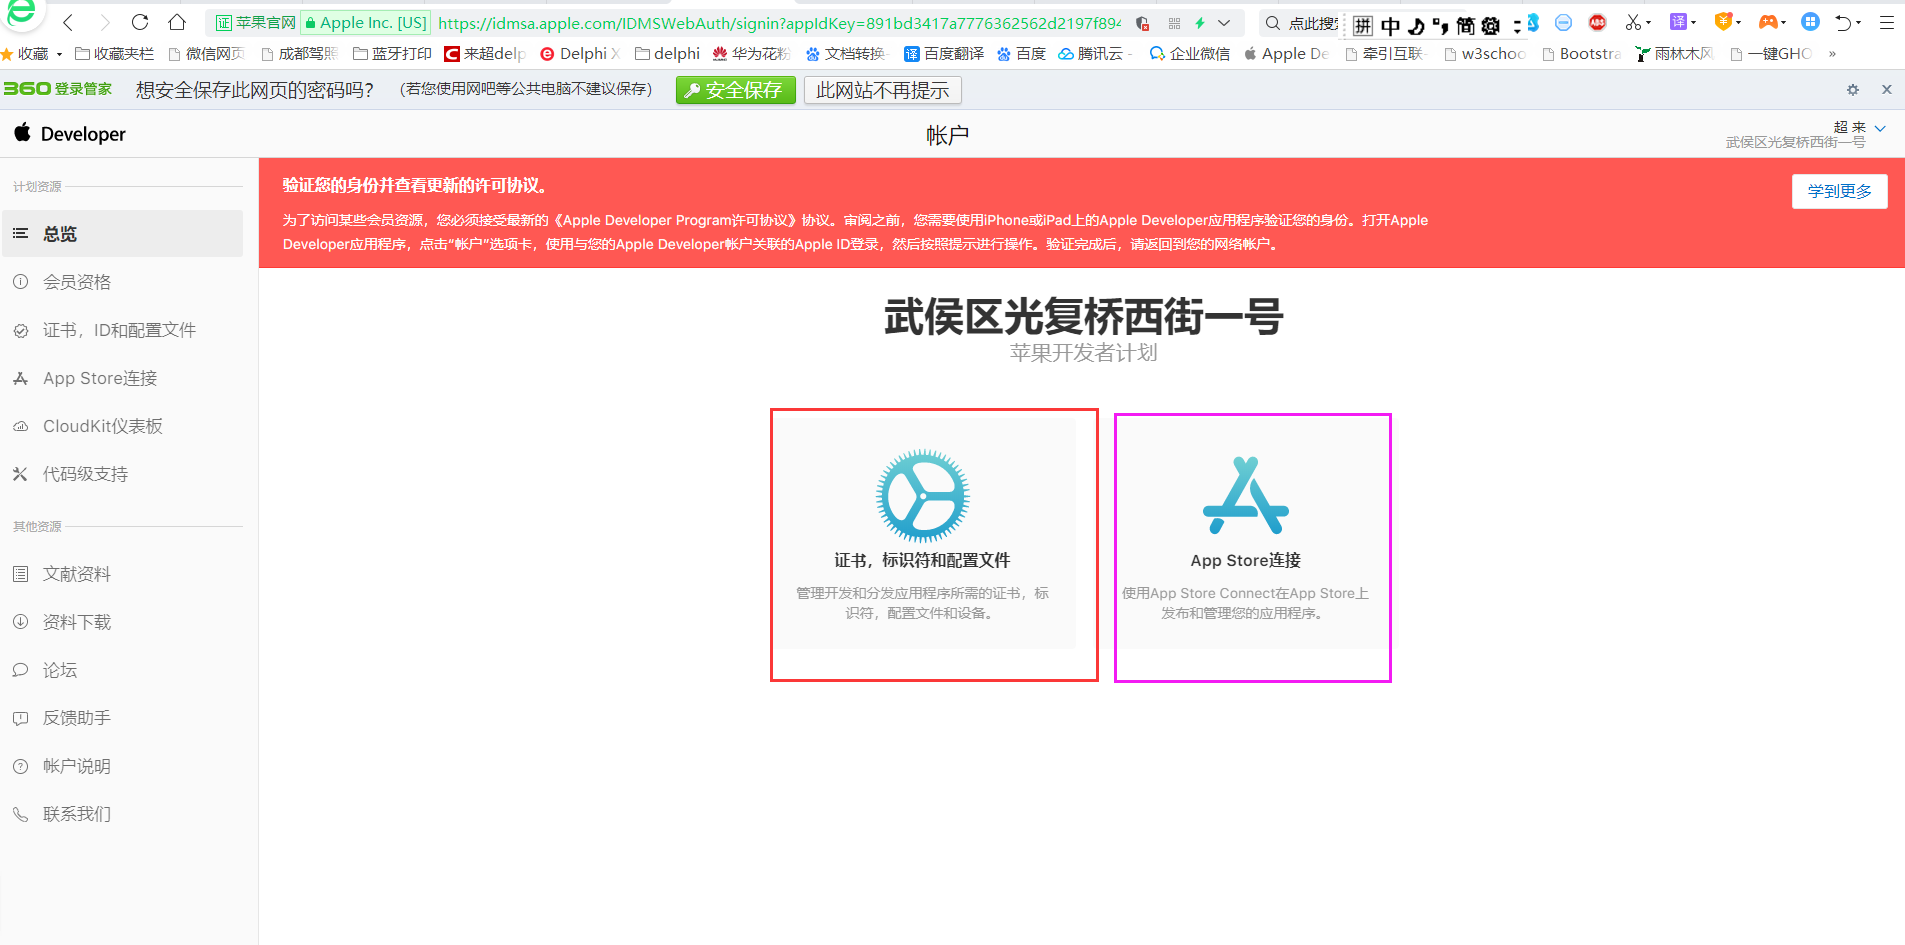This screenshot has height=945, width=1905.
Task: Open the QR code icon in address bar
Action: pos(1174,23)
